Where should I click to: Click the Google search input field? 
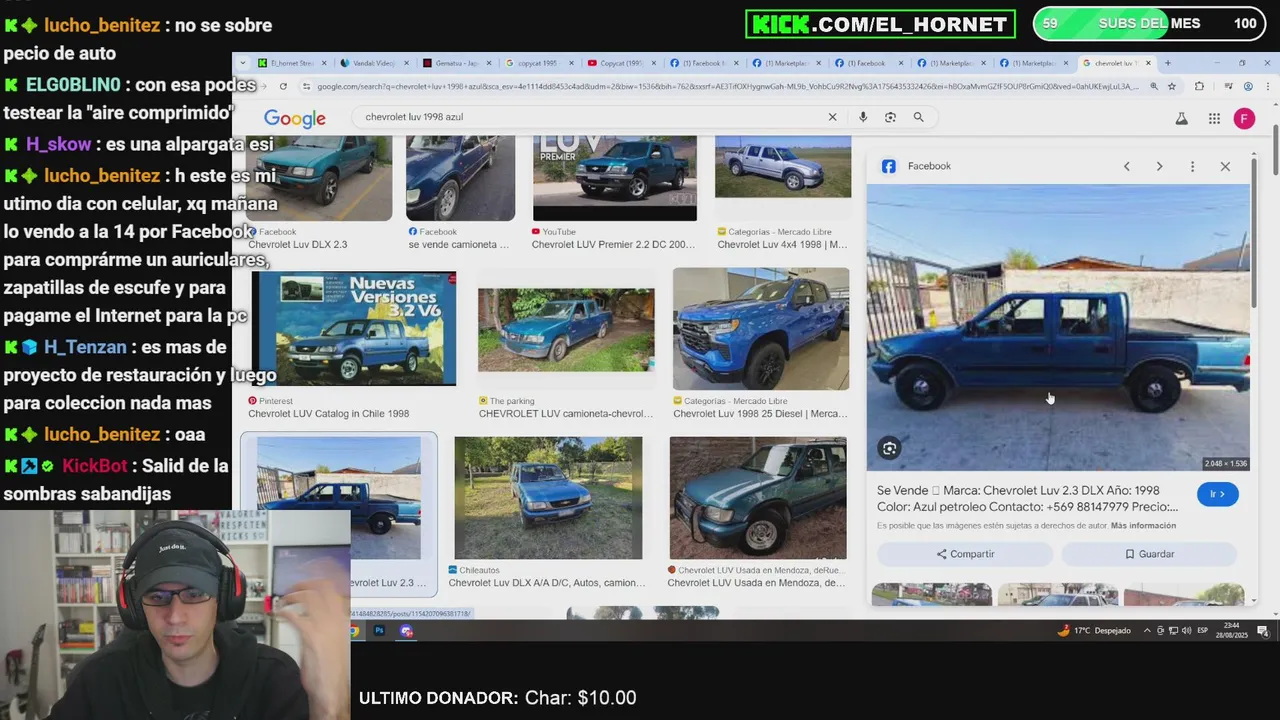tap(590, 117)
